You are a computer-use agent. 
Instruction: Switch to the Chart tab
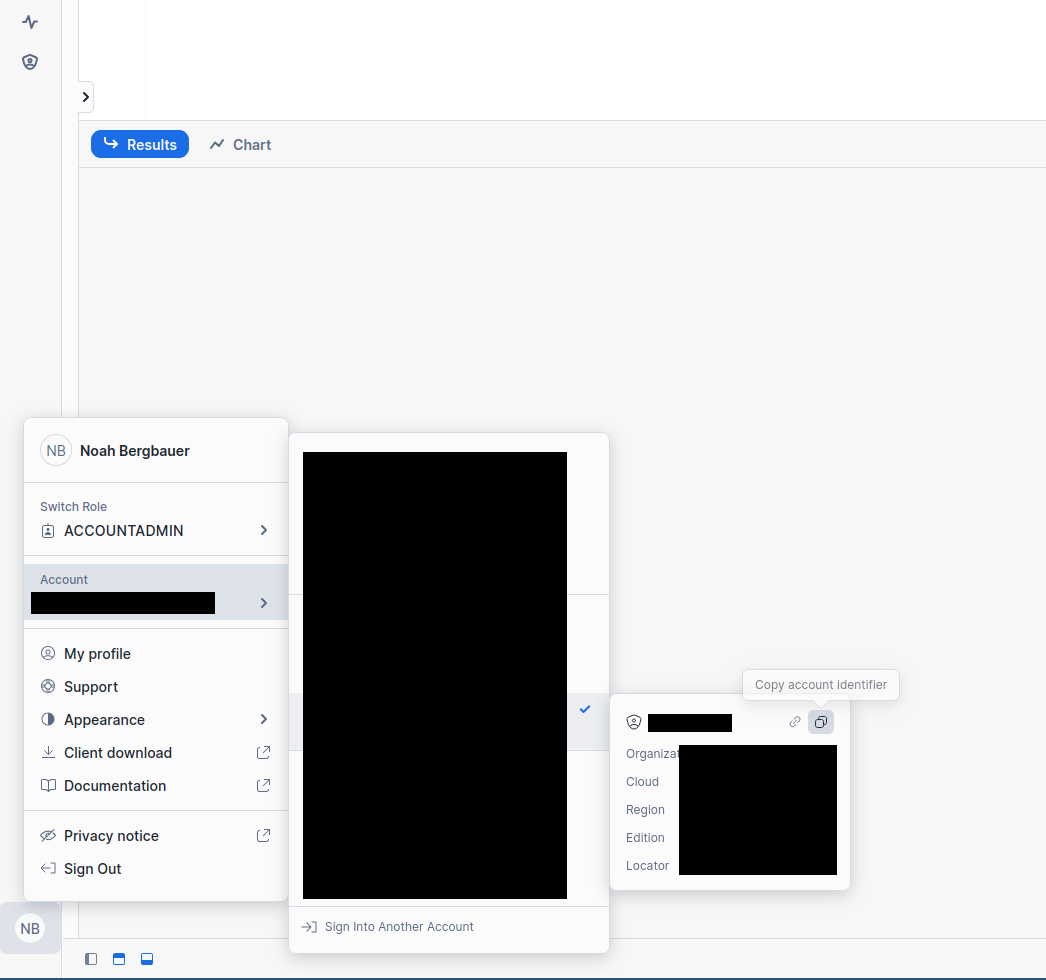tap(240, 145)
